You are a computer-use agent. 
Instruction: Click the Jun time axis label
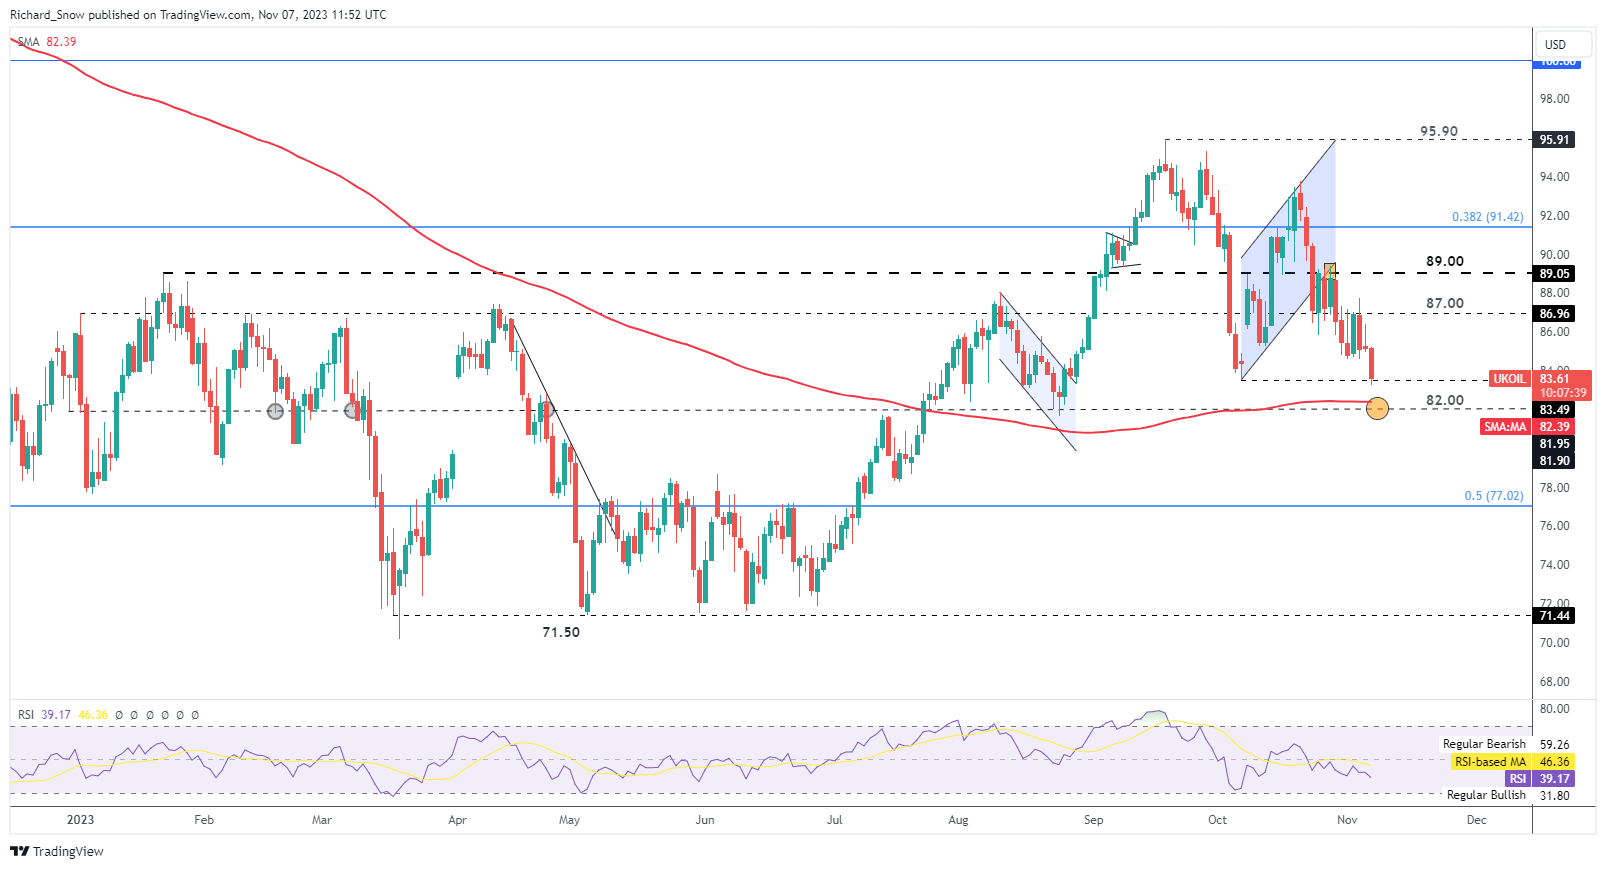point(705,820)
